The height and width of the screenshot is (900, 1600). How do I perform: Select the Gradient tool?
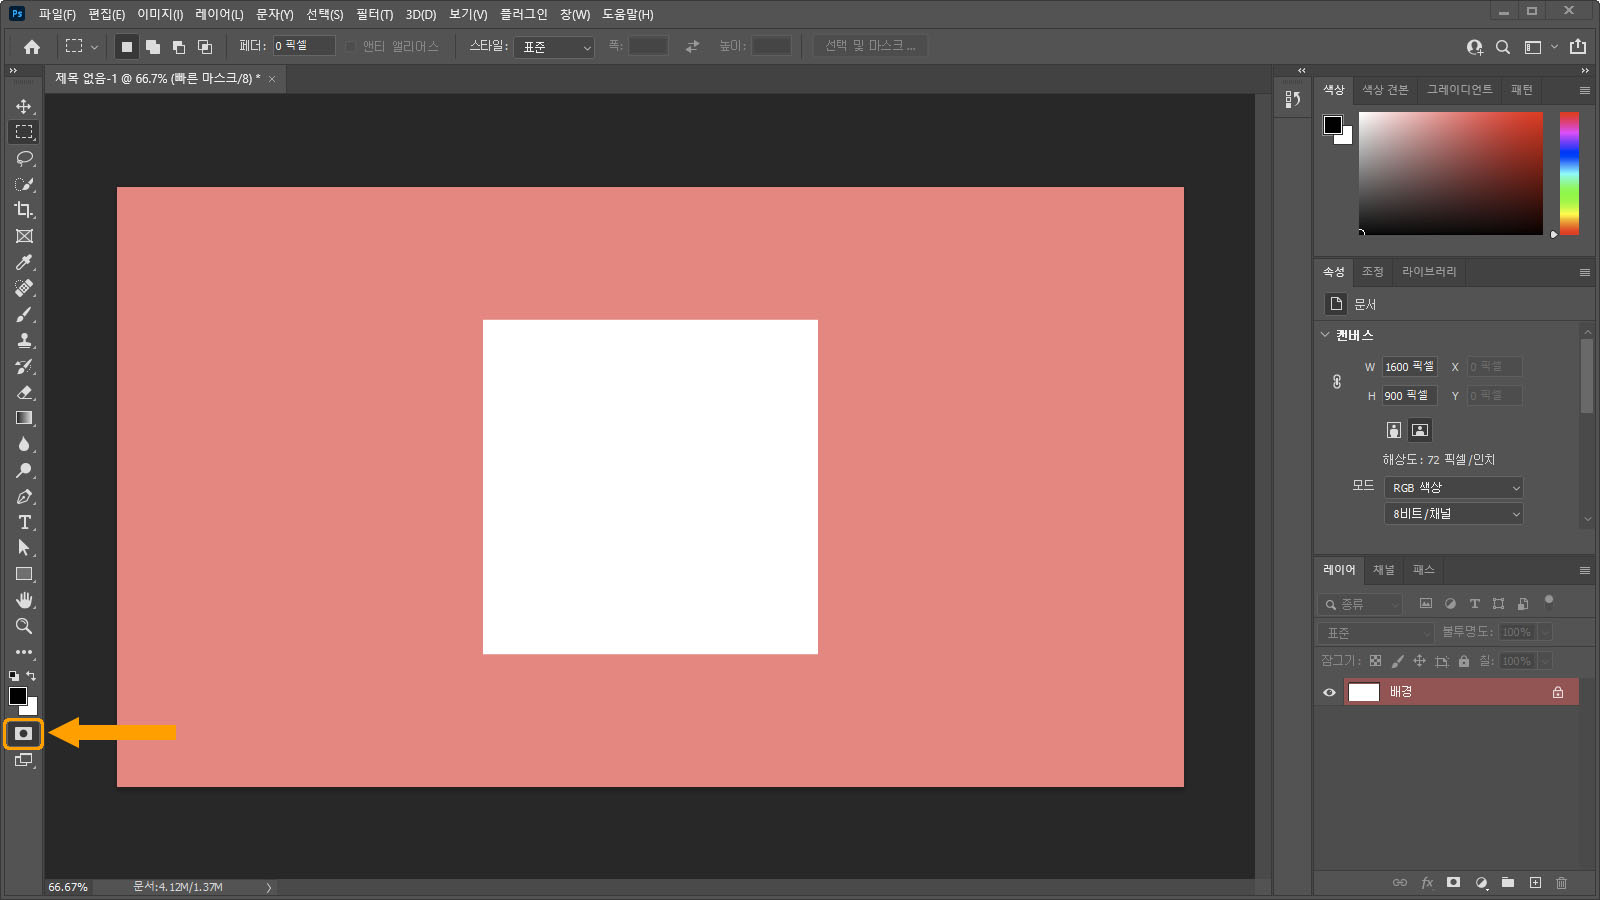coord(24,418)
